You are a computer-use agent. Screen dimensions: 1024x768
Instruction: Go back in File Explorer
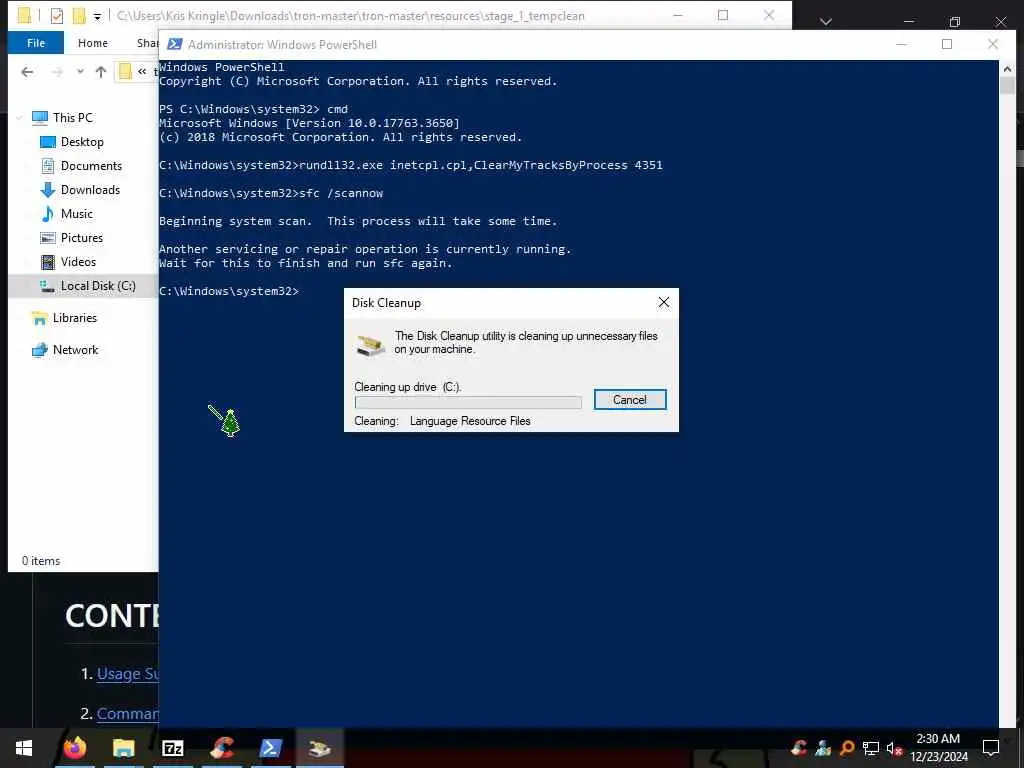tap(27, 72)
